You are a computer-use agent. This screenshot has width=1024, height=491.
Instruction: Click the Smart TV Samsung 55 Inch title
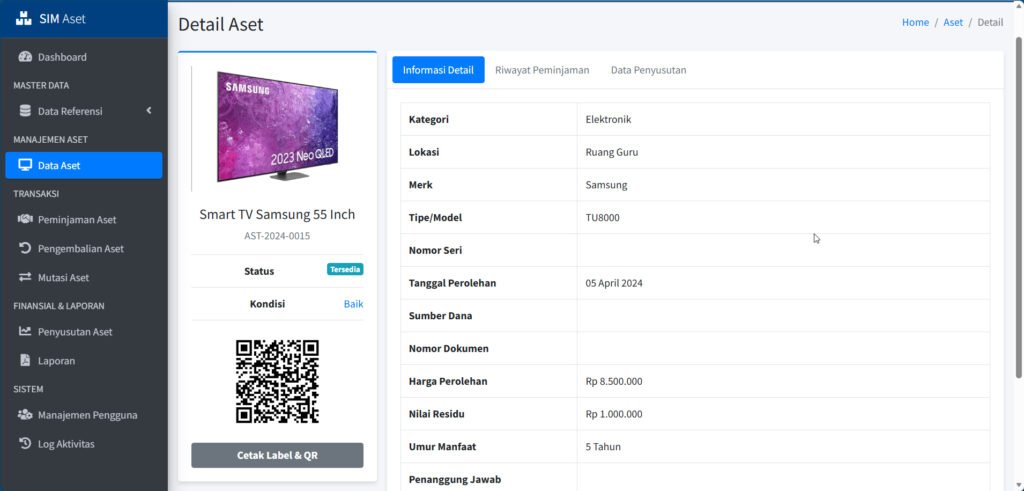(278, 214)
